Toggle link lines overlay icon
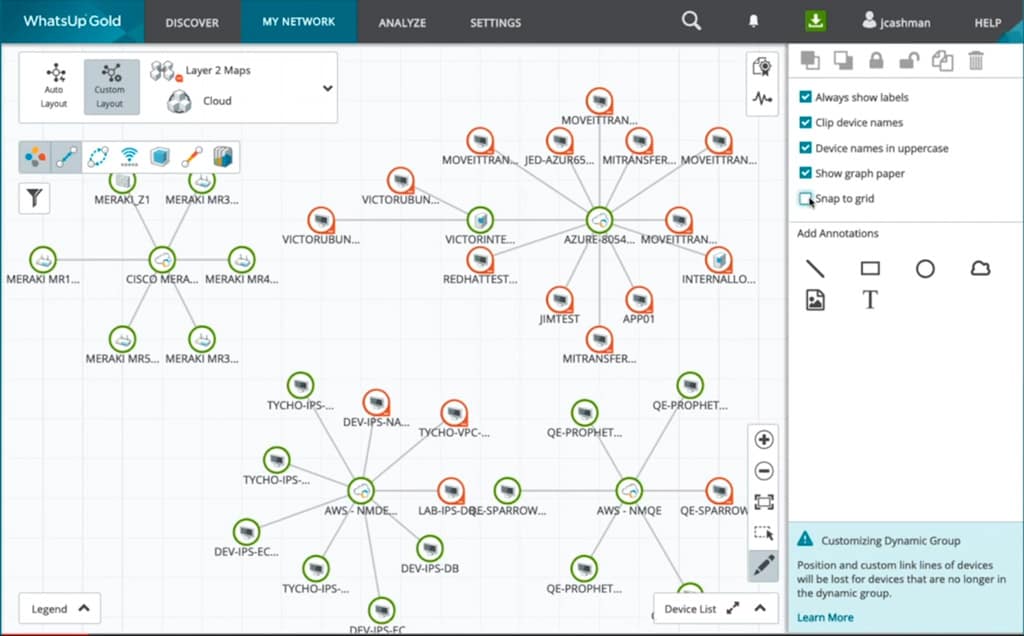 [x=67, y=157]
